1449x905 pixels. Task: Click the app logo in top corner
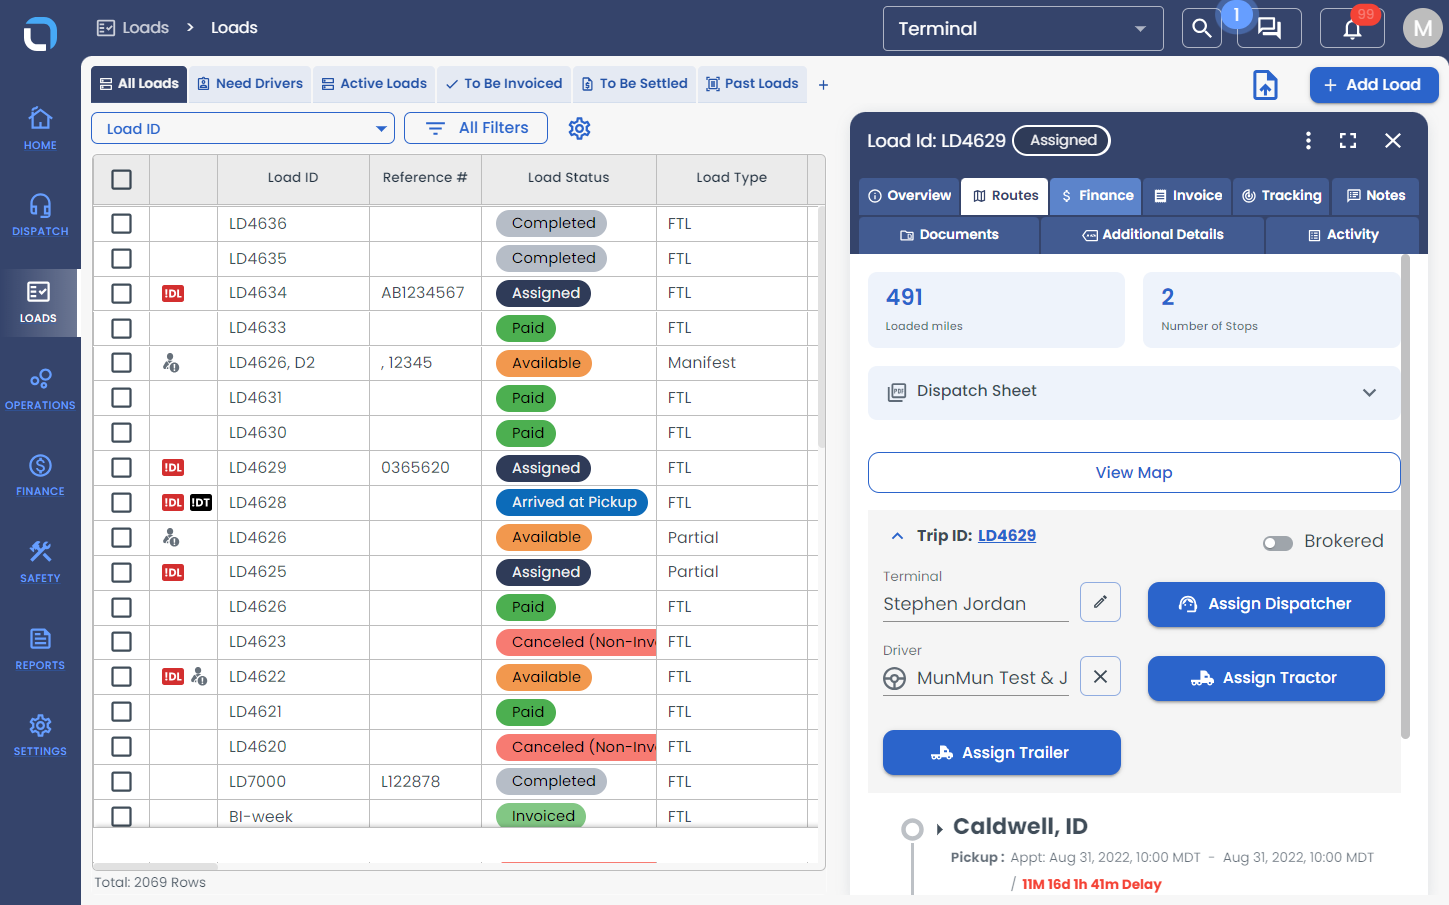(40, 34)
